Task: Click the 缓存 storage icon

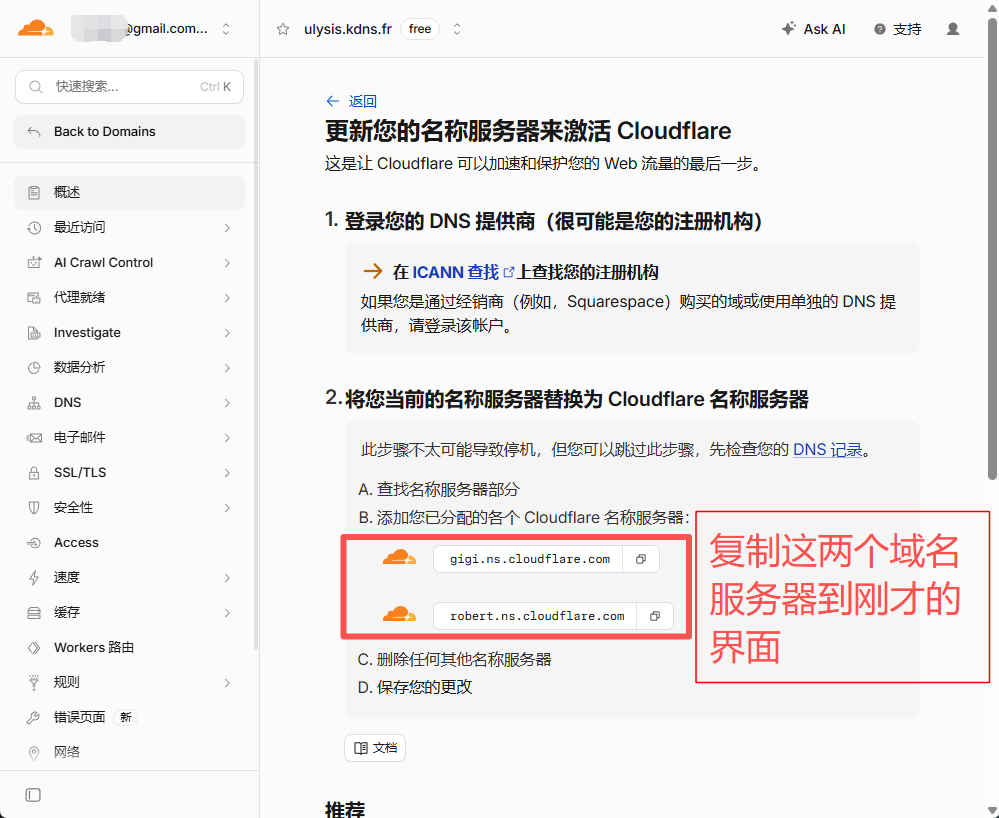Action: pyautogui.click(x=34, y=613)
